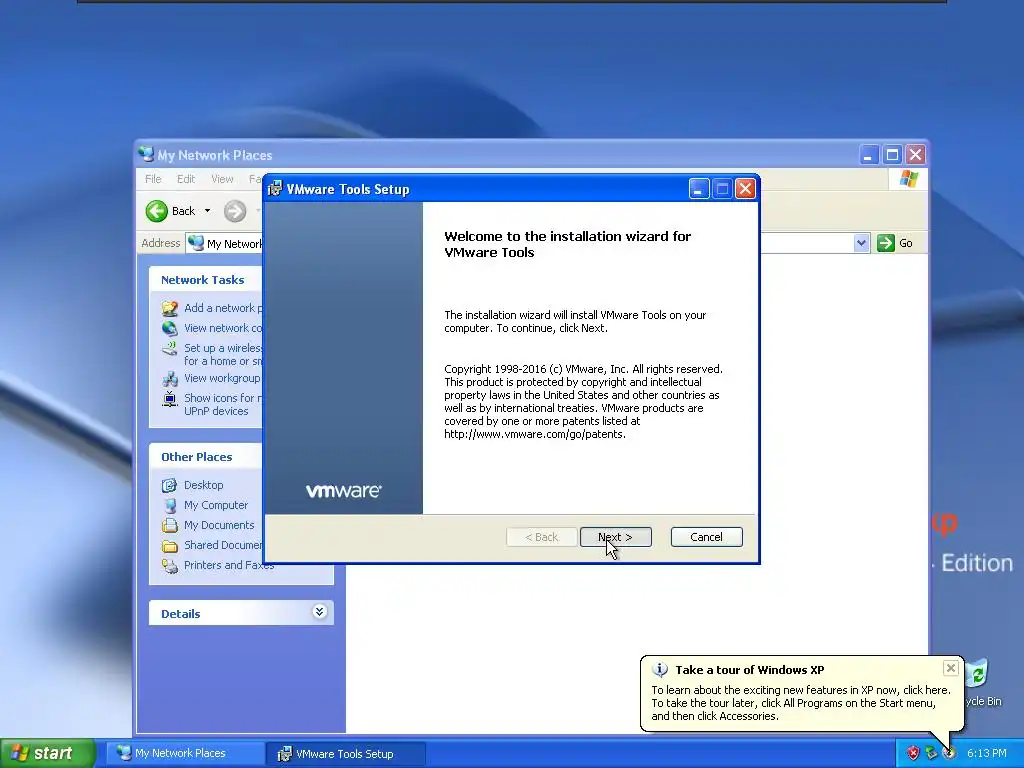Click the VMware Tools Setup title bar icon
Image resolution: width=1024 pixels, height=768 pixels.
[275, 189]
